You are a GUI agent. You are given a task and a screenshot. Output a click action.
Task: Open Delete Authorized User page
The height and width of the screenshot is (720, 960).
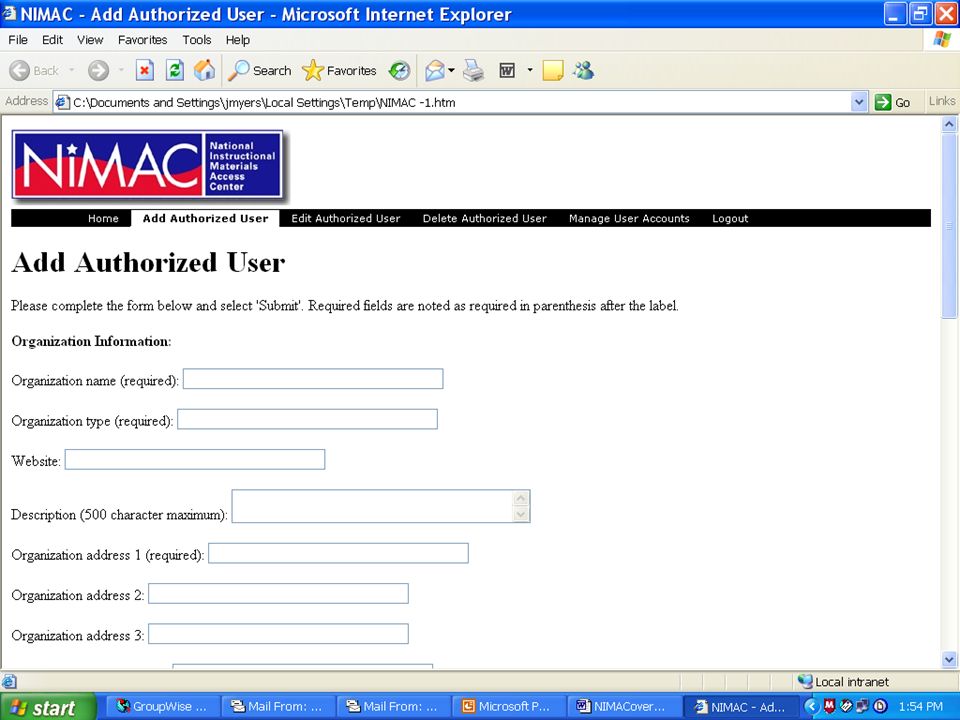(484, 219)
